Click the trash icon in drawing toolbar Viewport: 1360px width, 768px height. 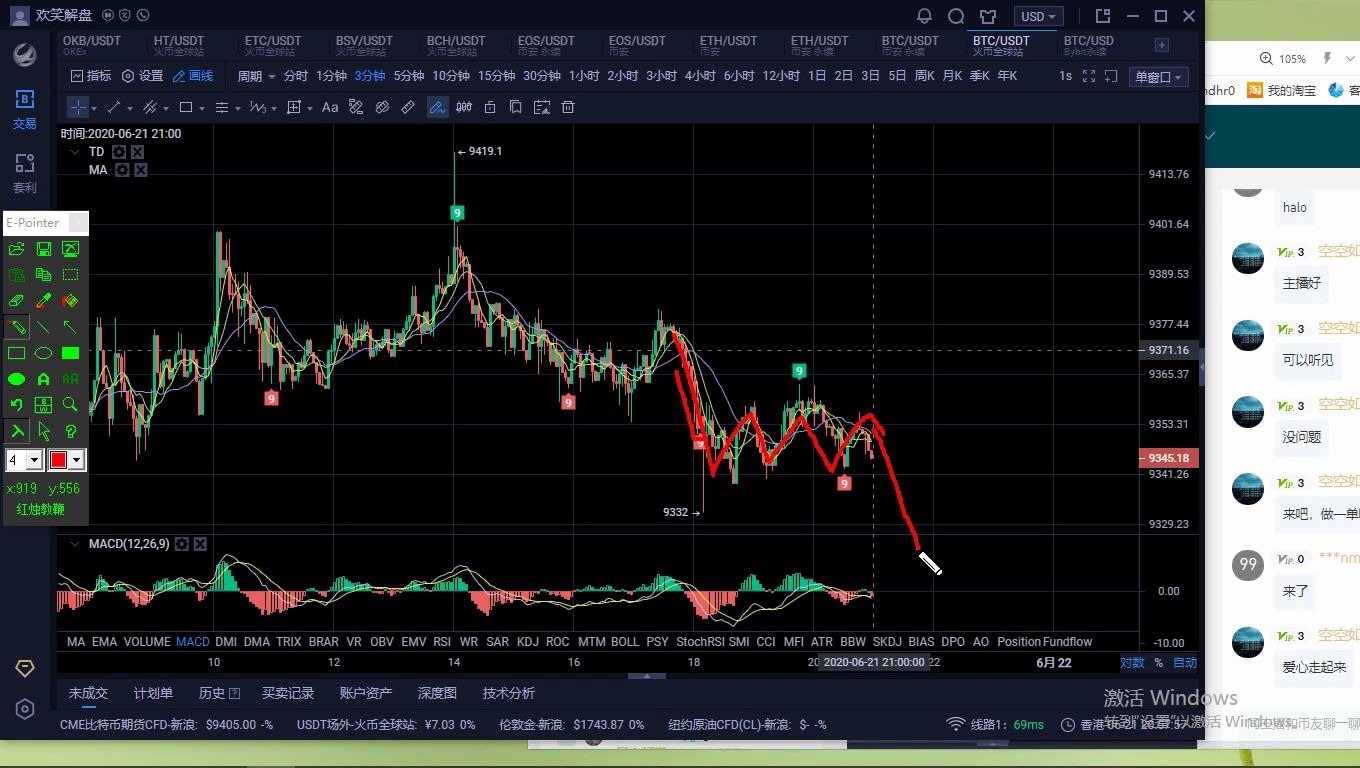(x=568, y=107)
